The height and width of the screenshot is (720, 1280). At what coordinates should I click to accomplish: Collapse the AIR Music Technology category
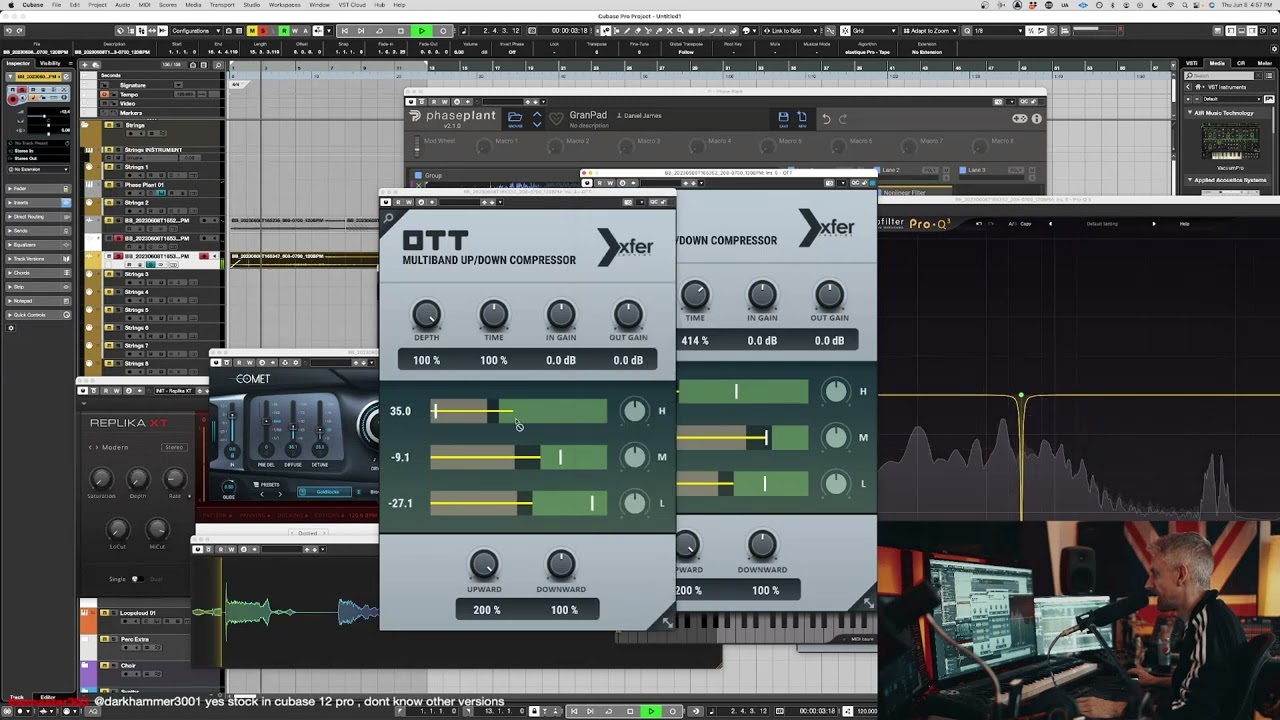(x=1189, y=113)
